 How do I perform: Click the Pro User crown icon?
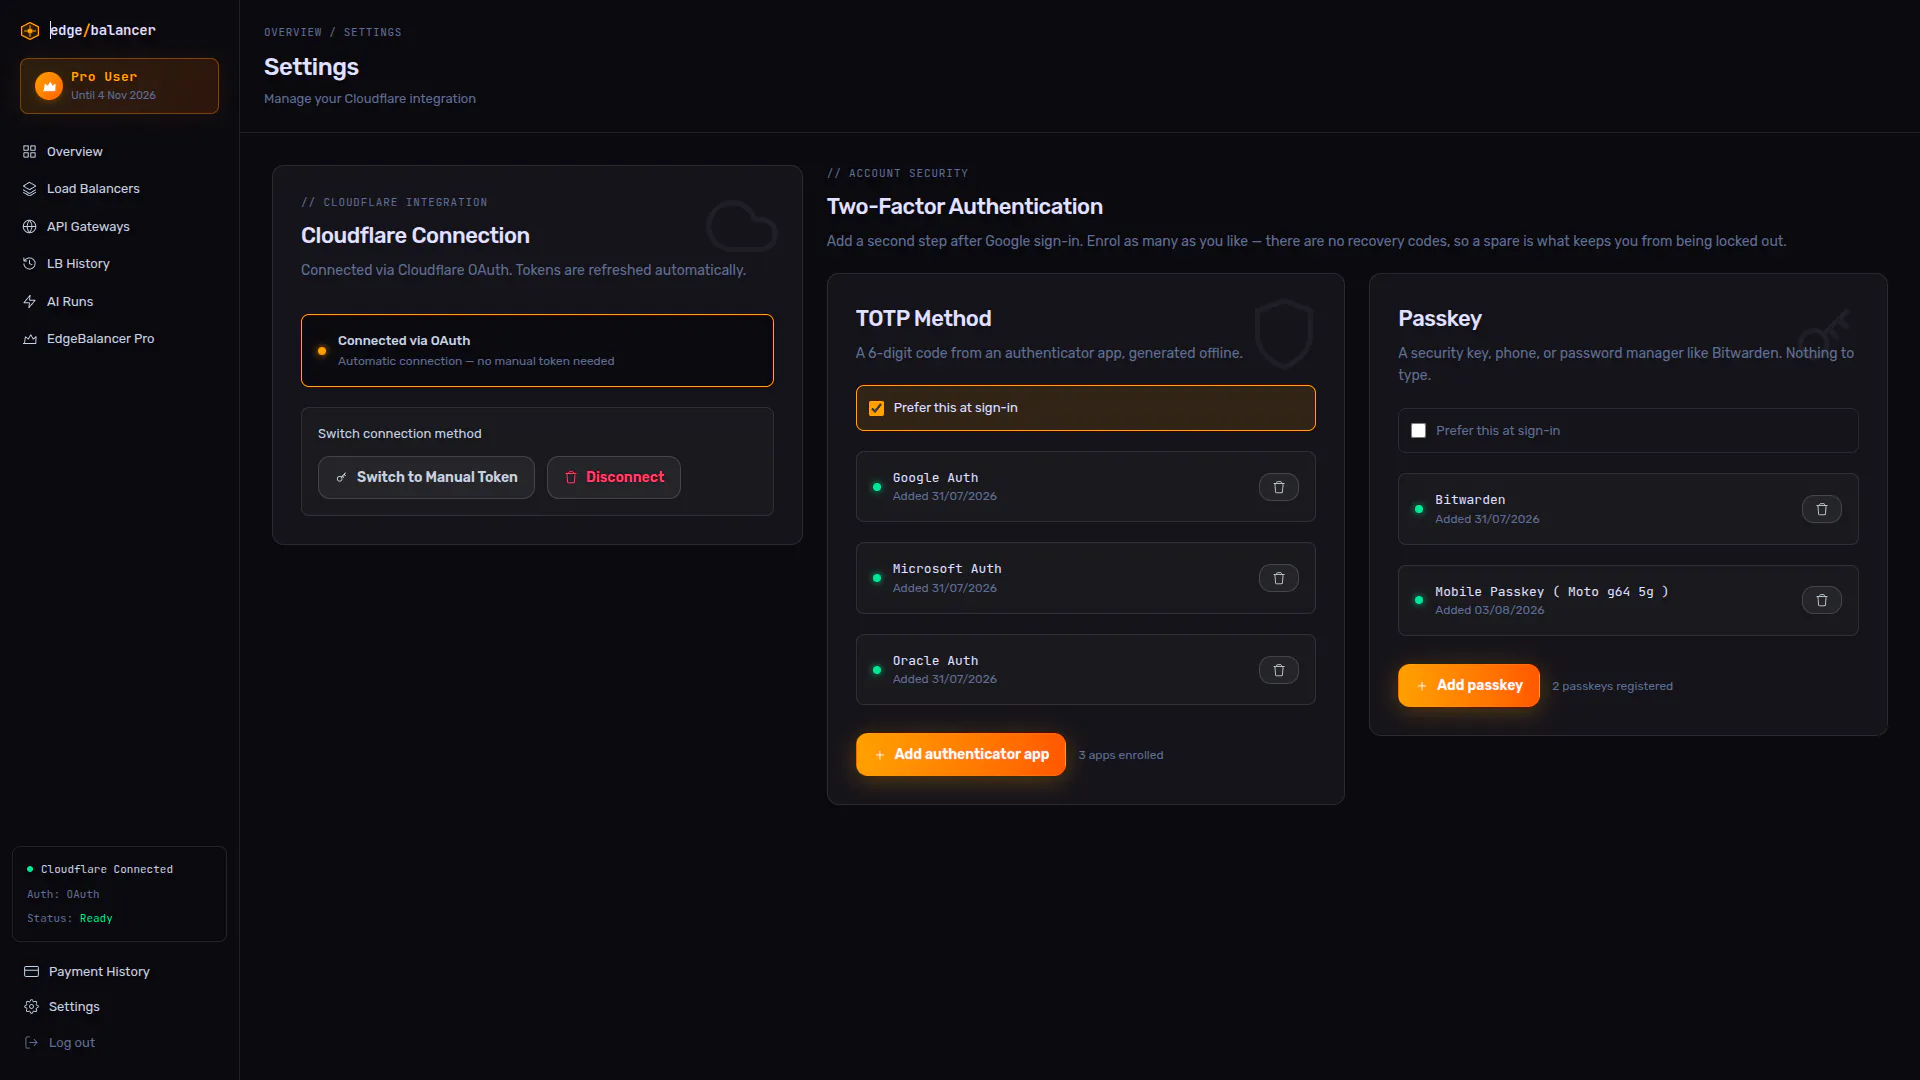(x=49, y=86)
